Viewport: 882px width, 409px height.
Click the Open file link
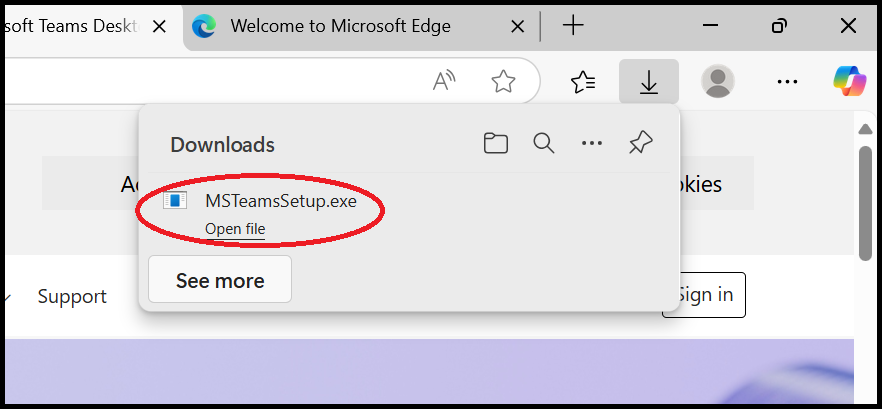[x=235, y=229]
